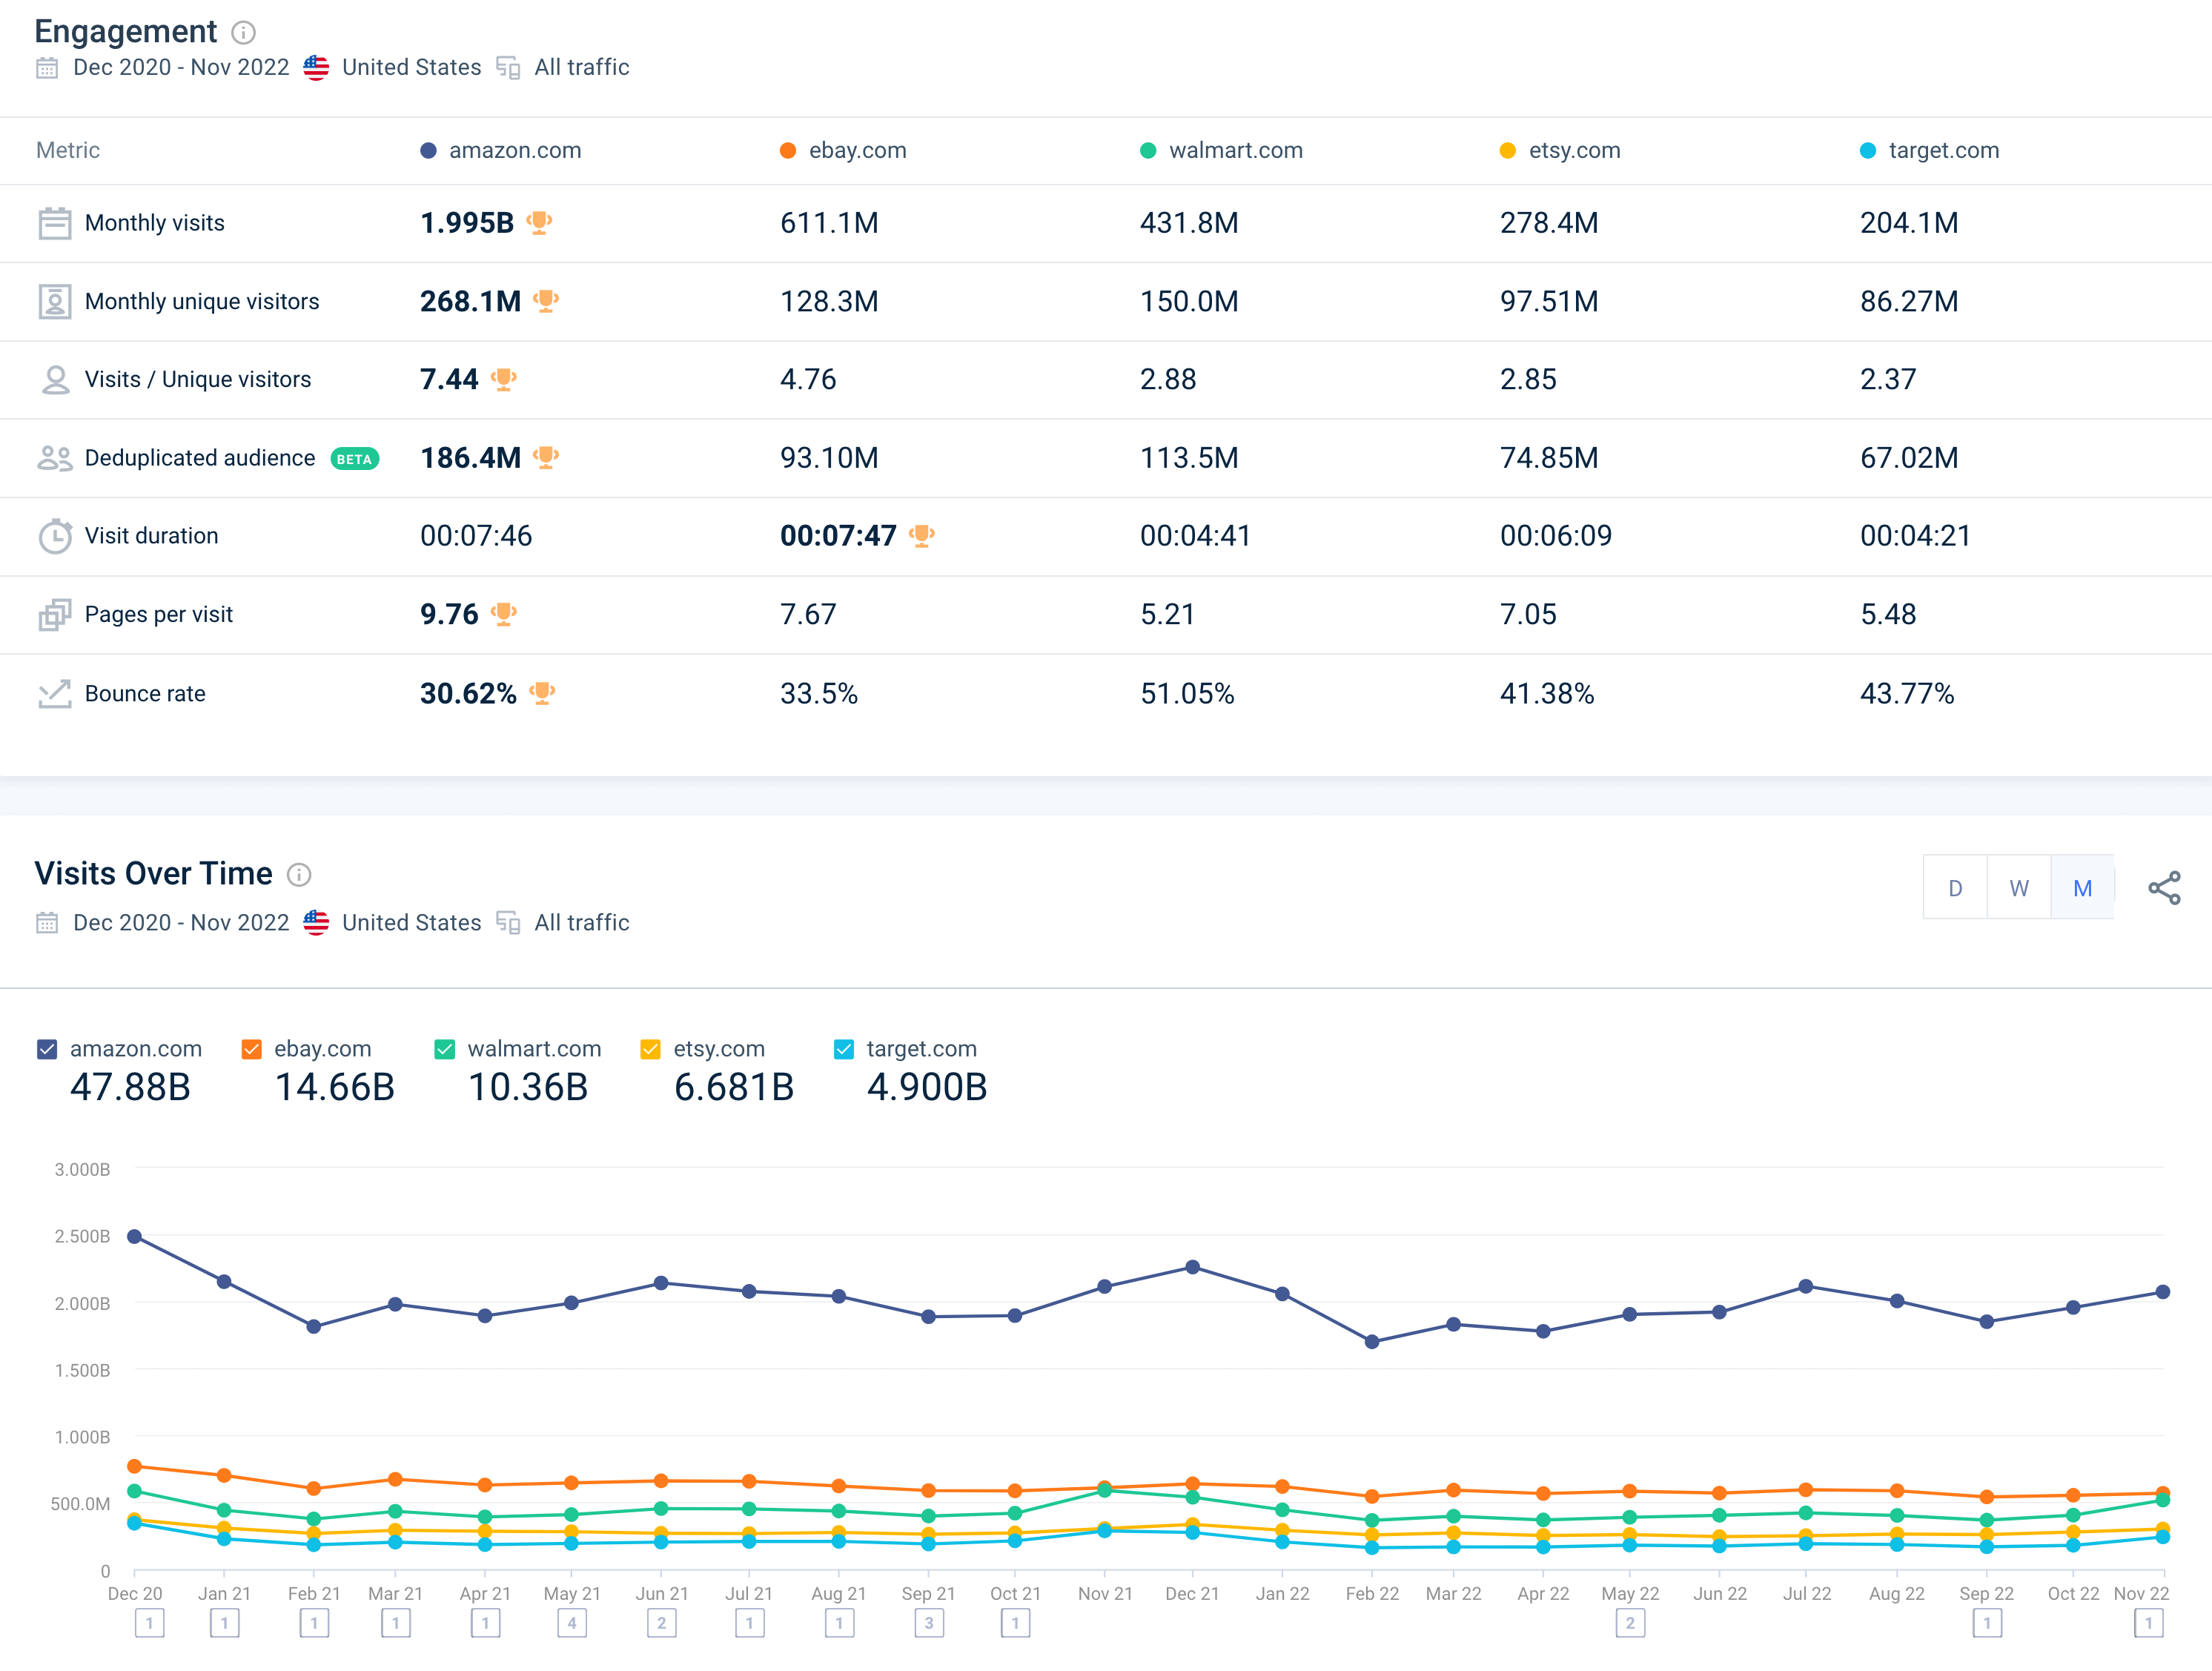Click the Deduplicated audience row label
This screenshot has height=1671, width=2212.
coord(200,458)
